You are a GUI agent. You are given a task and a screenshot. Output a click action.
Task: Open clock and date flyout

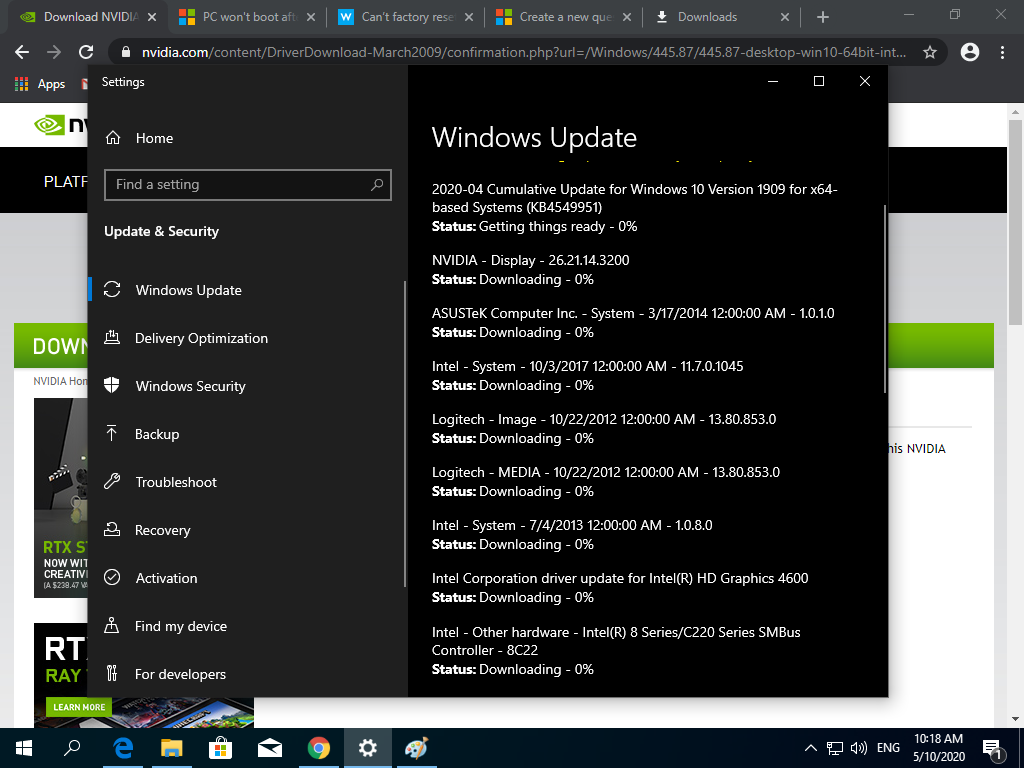point(938,748)
